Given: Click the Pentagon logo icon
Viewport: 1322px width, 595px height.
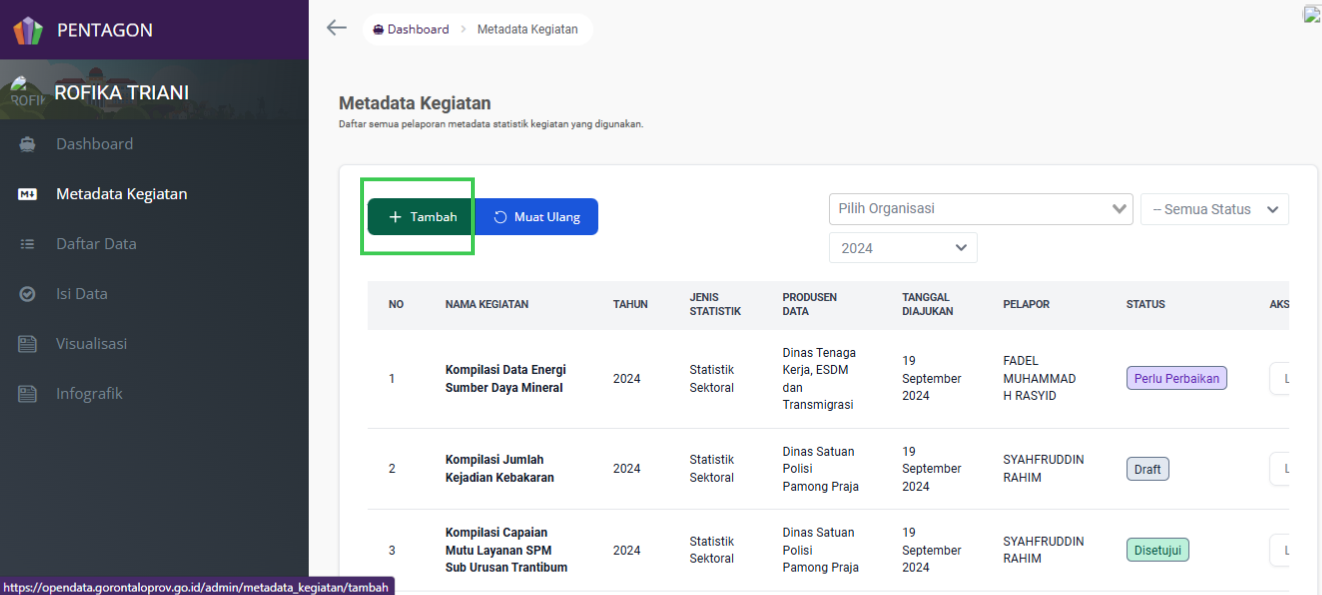Looking at the screenshot, I should pyautogui.click(x=28, y=30).
